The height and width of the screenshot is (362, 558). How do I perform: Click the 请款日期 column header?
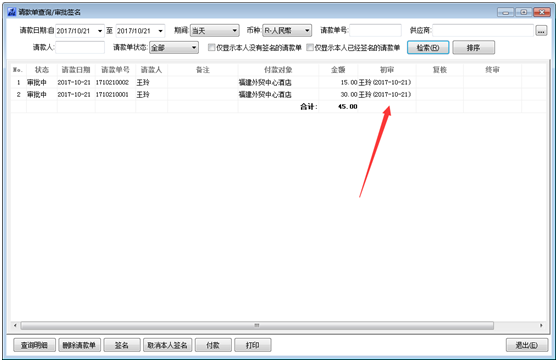pos(76,70)
